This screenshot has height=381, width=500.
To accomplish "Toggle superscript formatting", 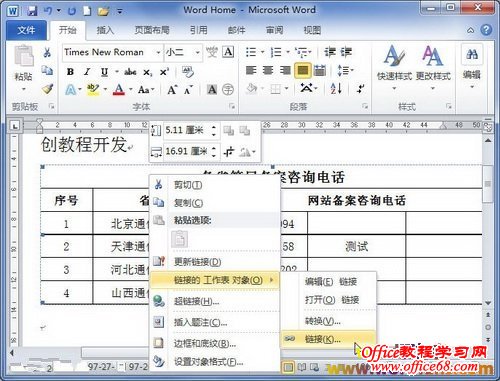I will pos(164,72).
